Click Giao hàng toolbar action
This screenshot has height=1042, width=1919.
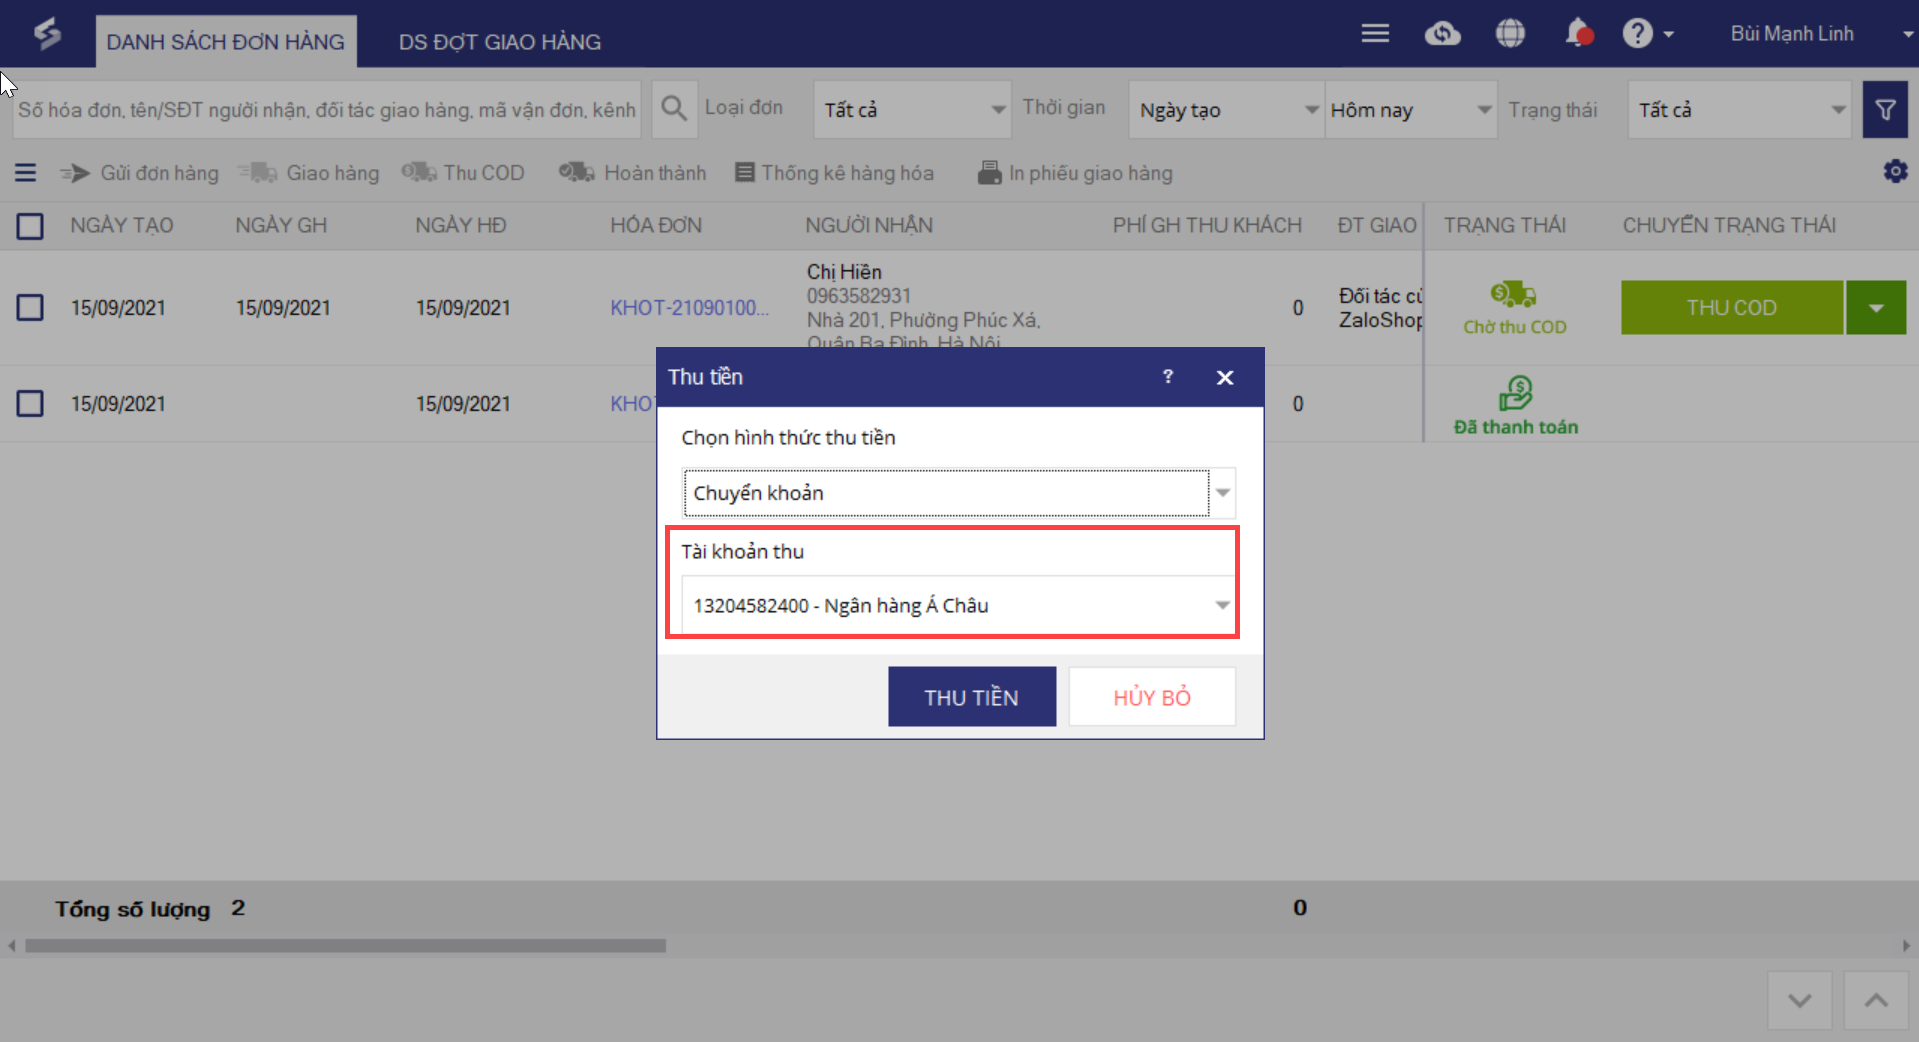pos(309,173)
